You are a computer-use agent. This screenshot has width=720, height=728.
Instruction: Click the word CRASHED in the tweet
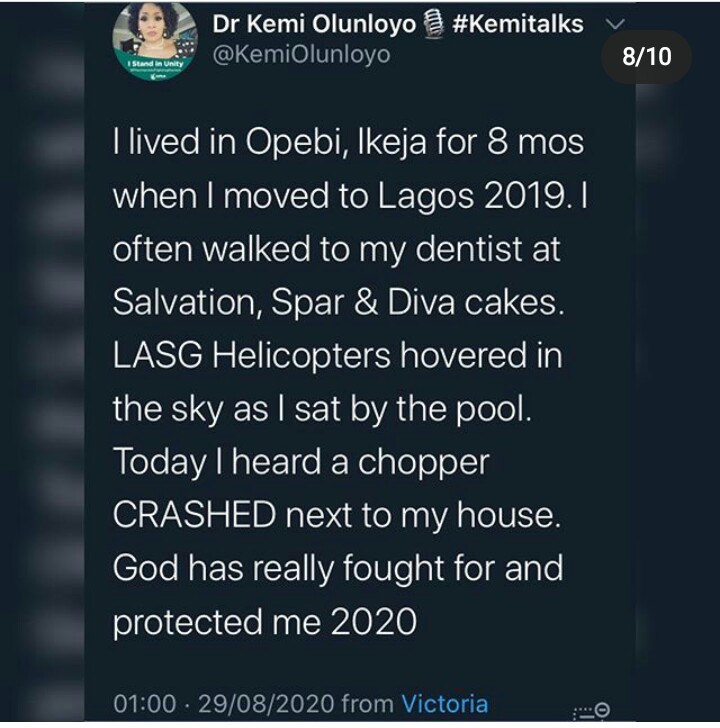[x=193, y=515]
